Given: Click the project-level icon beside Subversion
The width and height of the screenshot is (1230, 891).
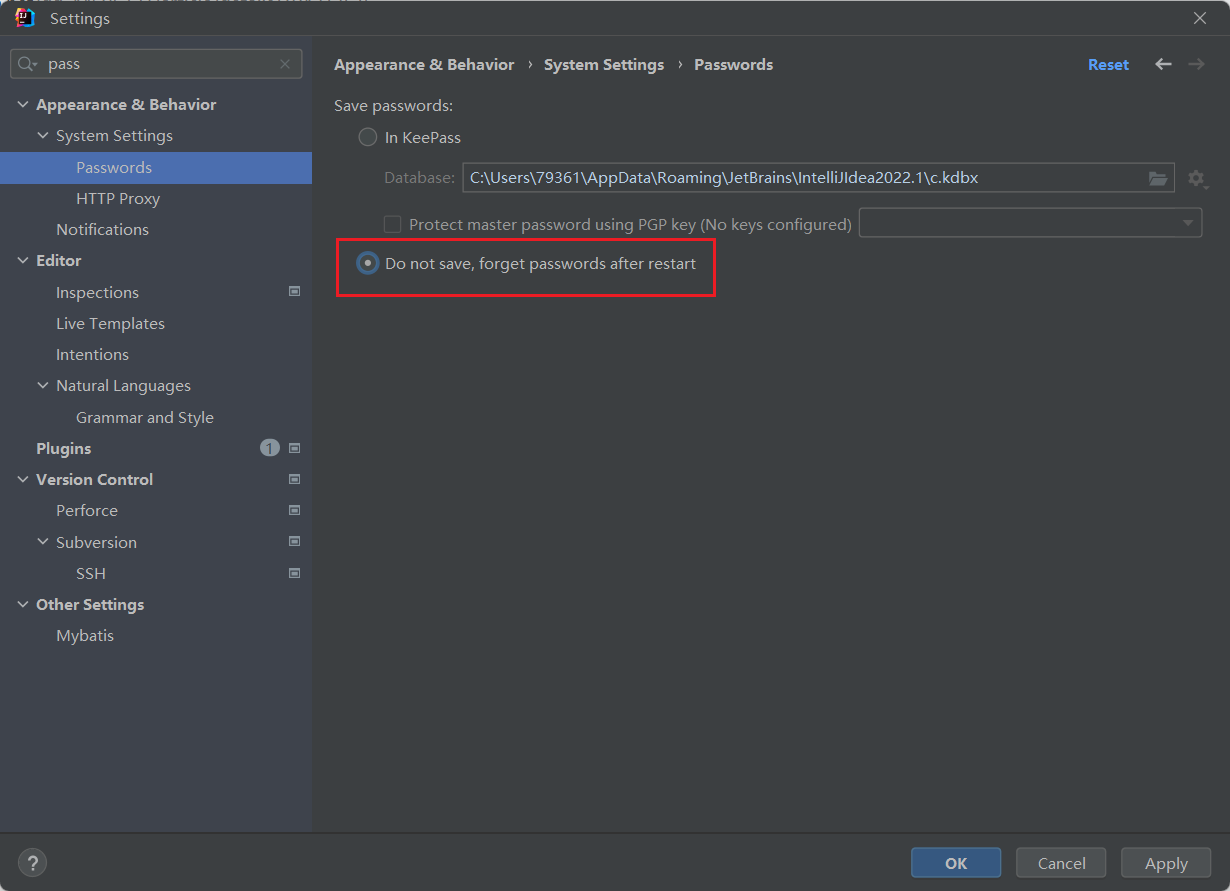Looking at the screenshot, I should pos(294,542).
